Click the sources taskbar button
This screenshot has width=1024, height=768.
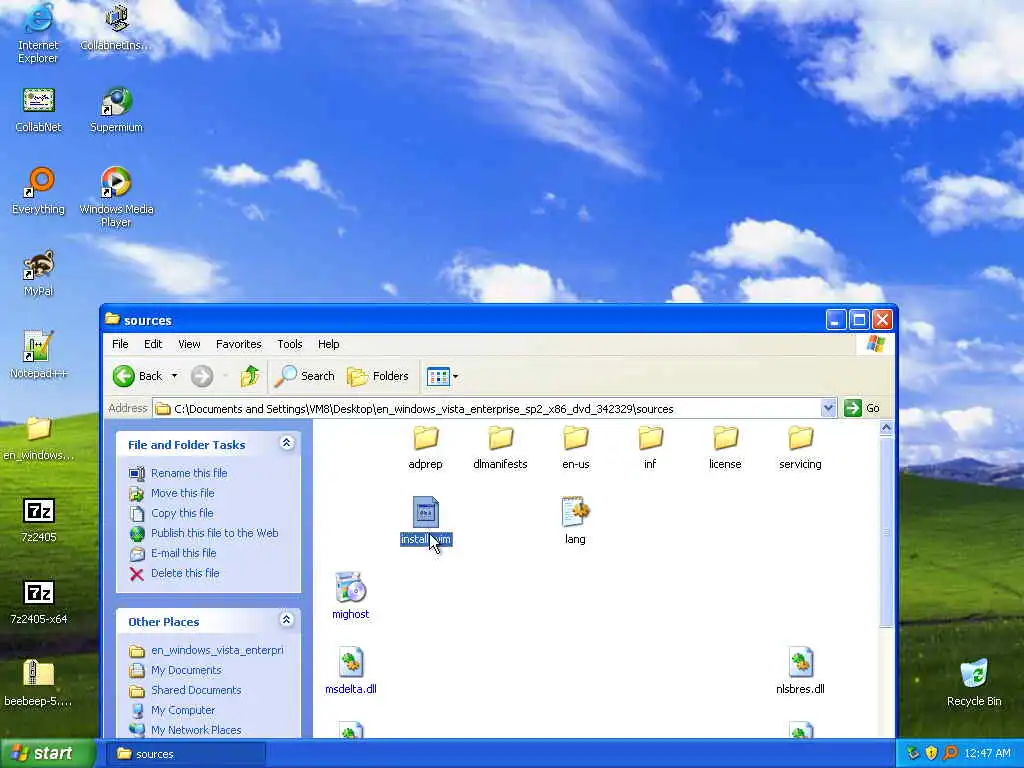tap(185, 754)
